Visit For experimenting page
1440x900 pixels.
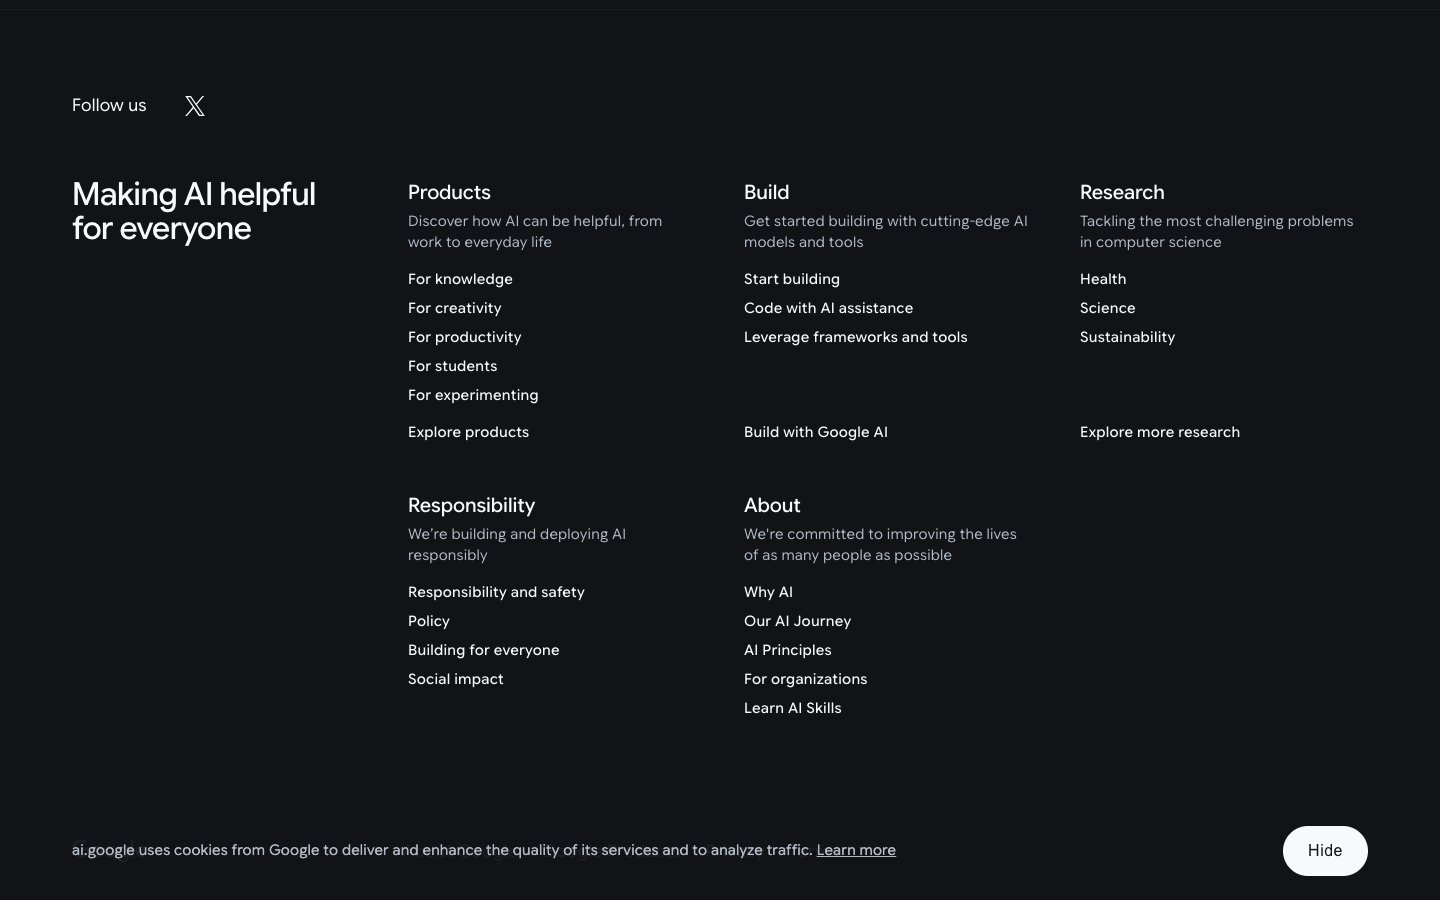click(473, 395)
